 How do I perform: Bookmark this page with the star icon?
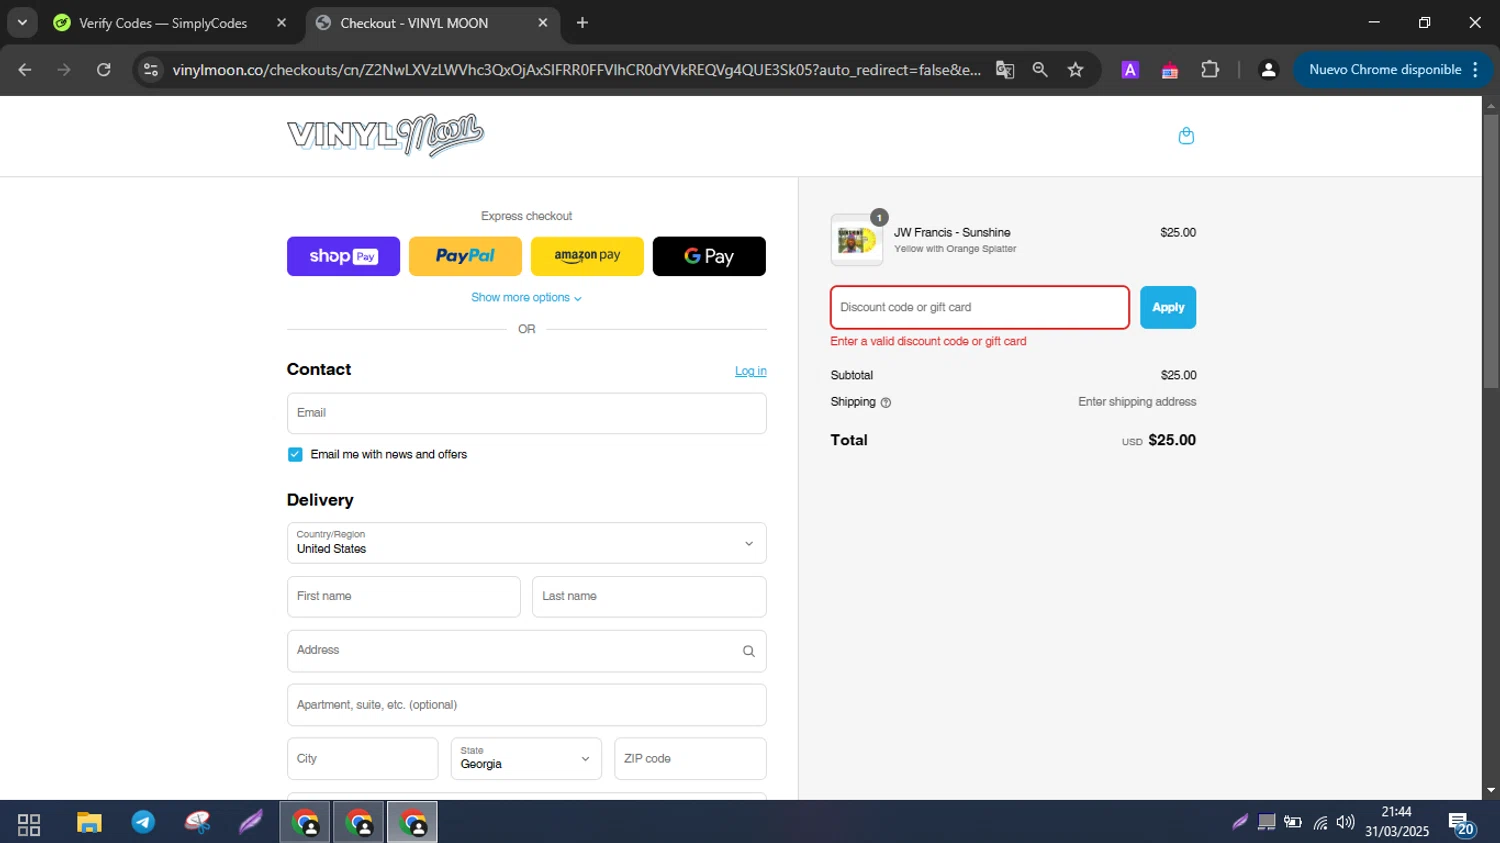pos(1076,70)
